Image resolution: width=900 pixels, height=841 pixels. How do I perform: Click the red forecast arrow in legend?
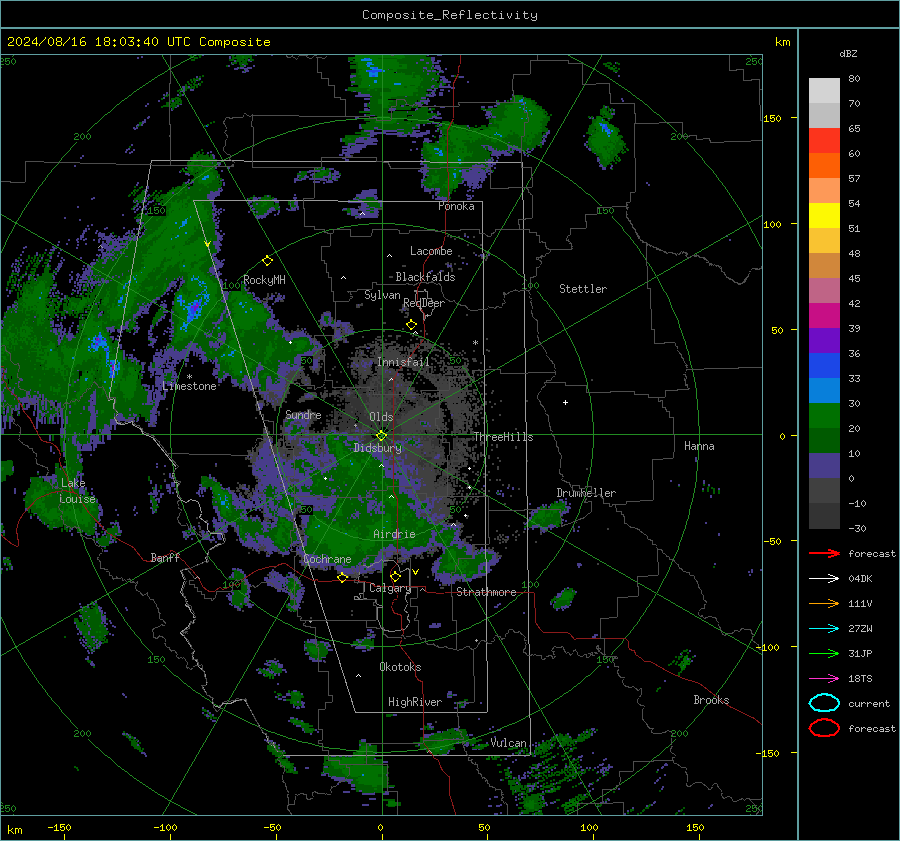point(824,553)
